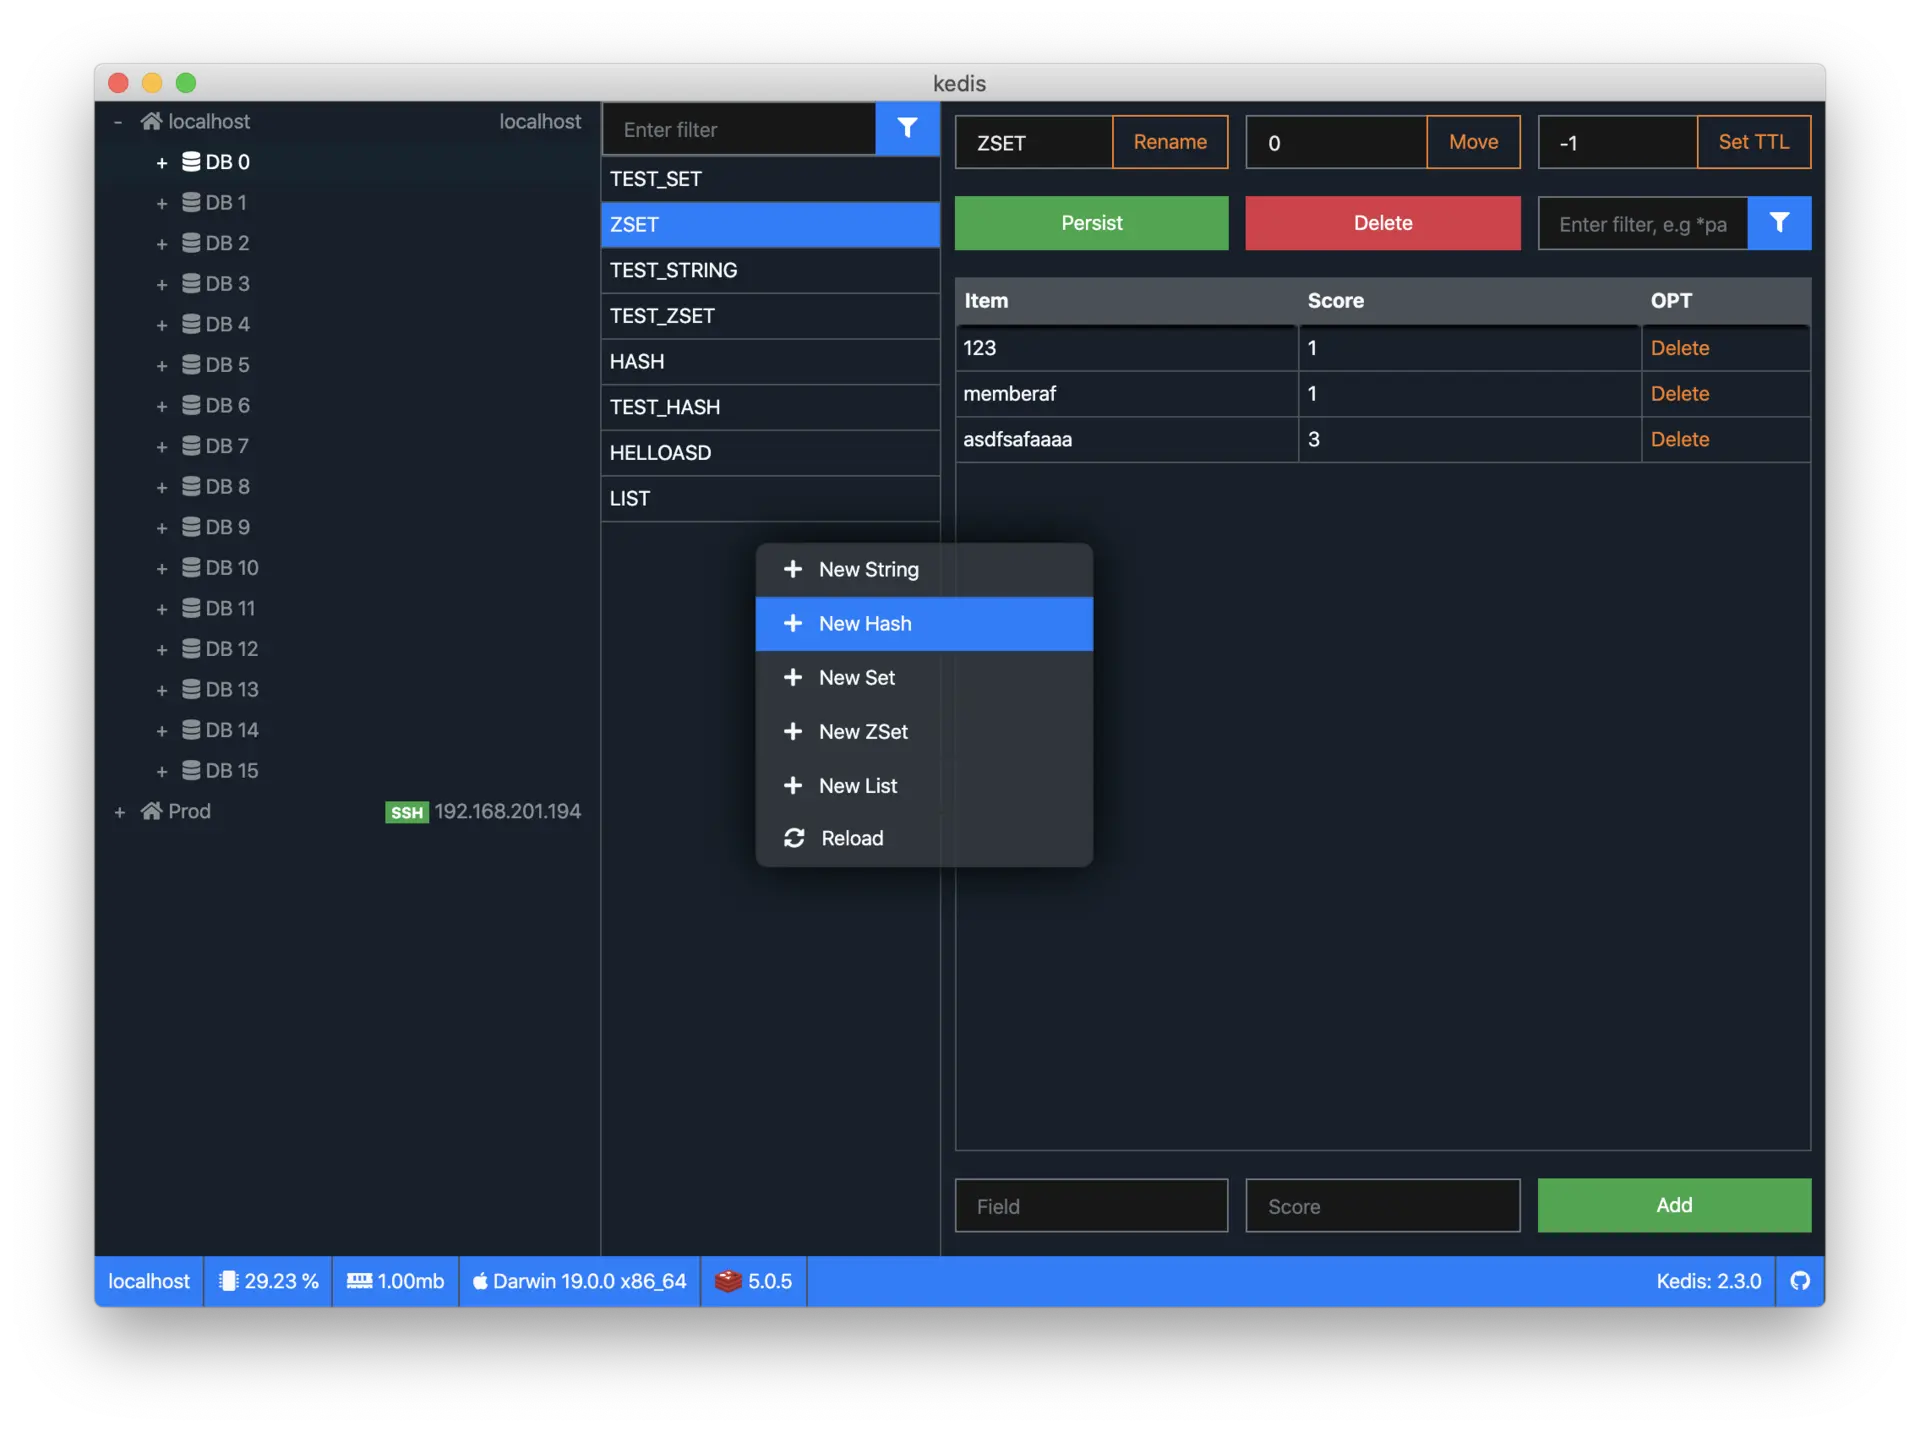Viewport: 1920px width, 1432px height.
Task: Click the memory usage 1.00mb indicator
Action: (x=396, y=1281)
